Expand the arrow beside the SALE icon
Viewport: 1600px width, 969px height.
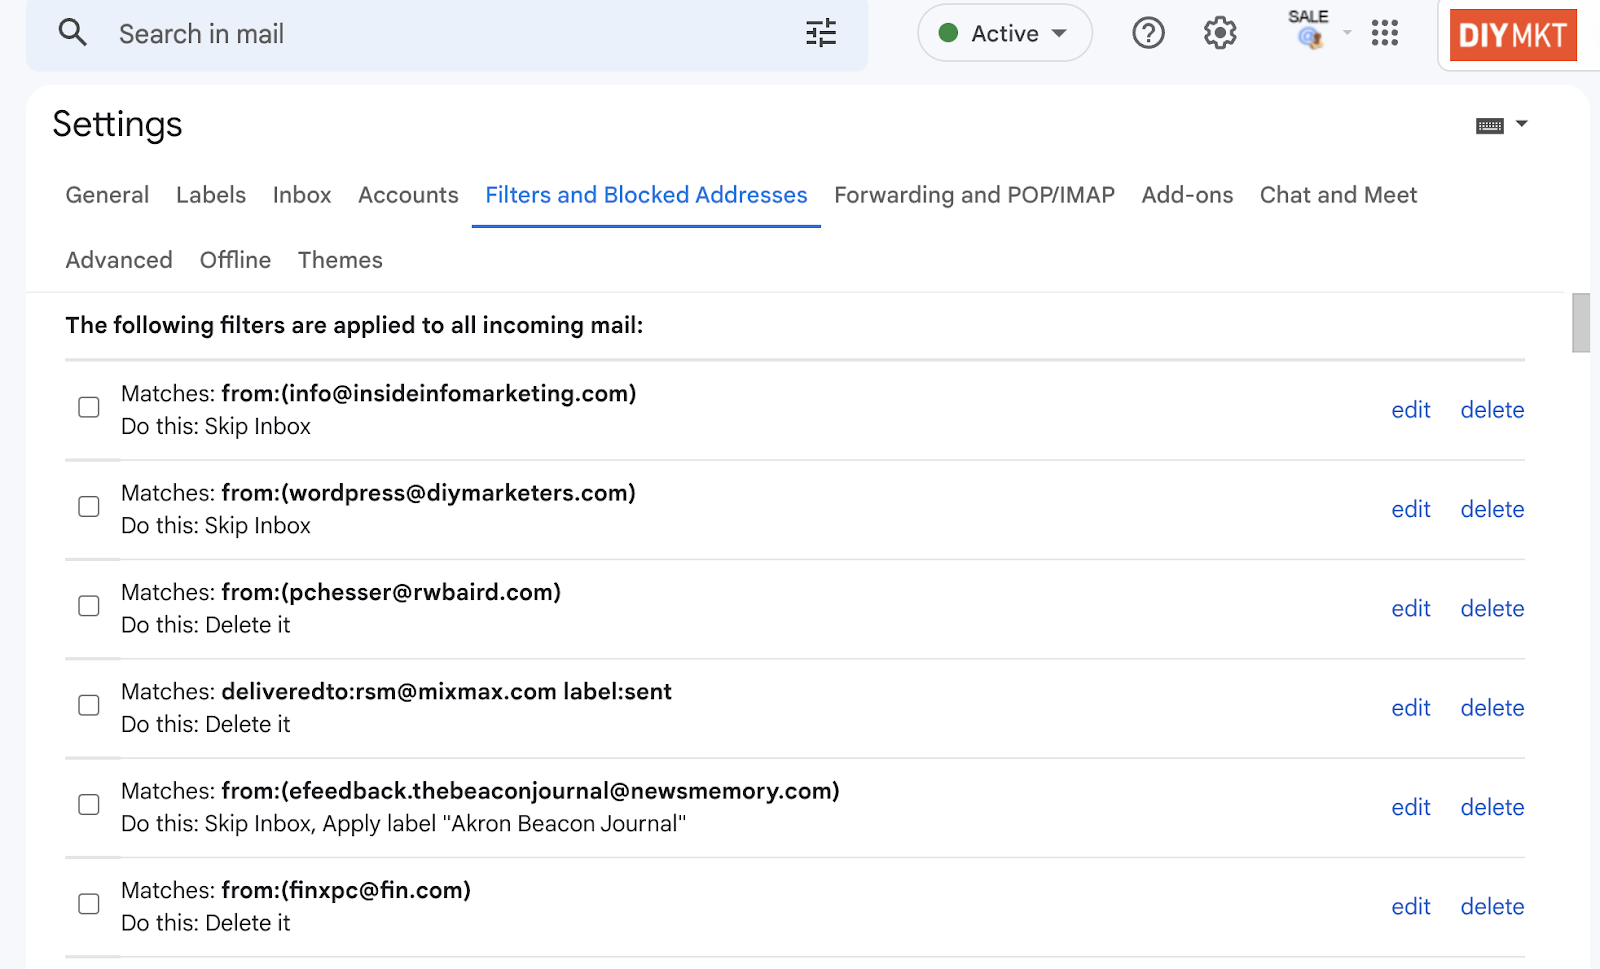1347,33
